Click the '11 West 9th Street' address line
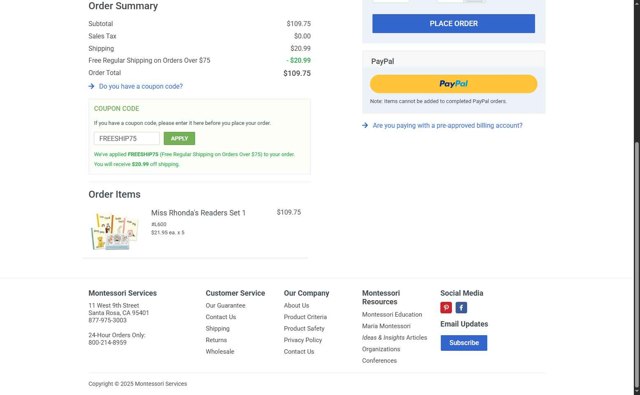The width and height of the screenshot is (640, 395). click(113, 306)
